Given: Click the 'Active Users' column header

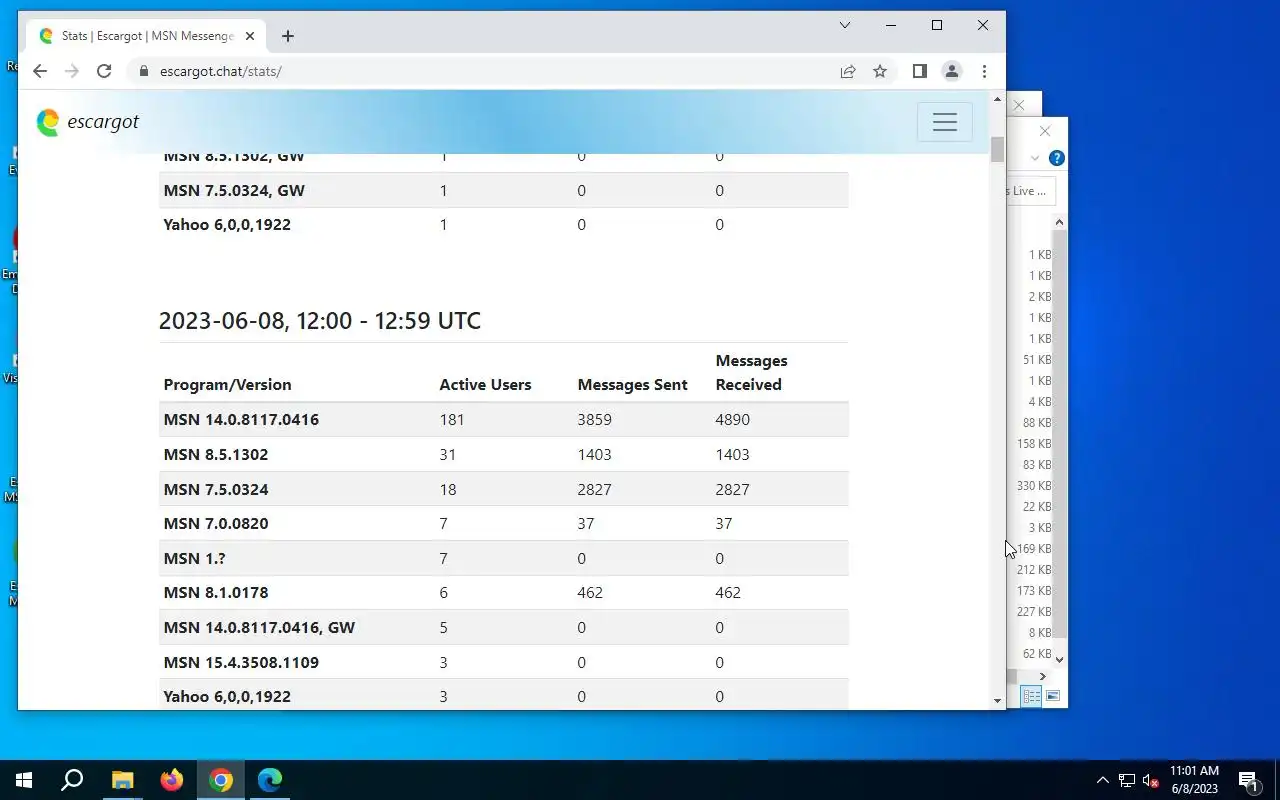Looking at the screenshot, I should click(x=485, y=385).
